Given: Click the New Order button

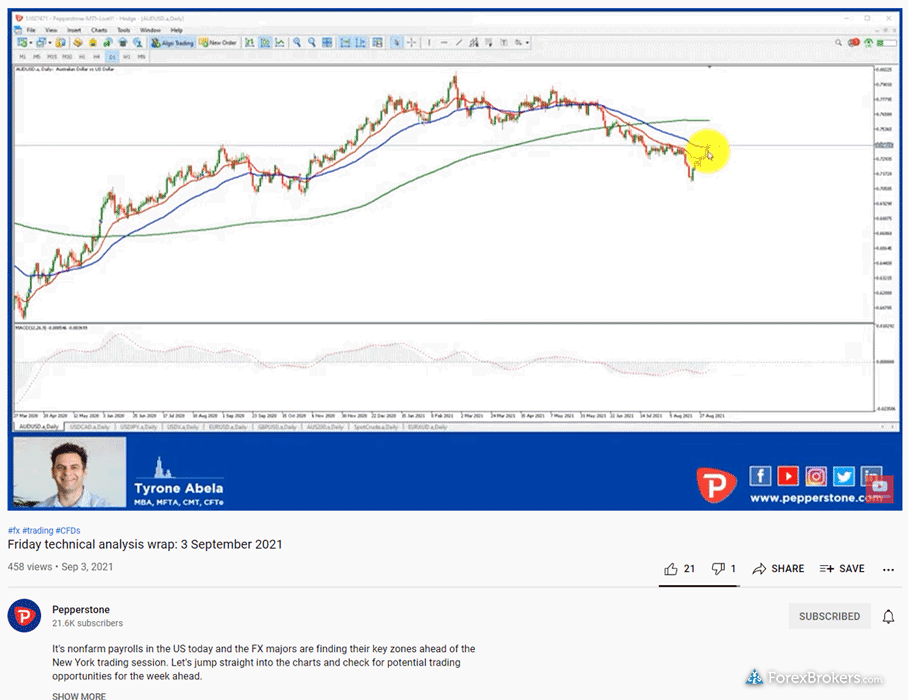Looking at the screenshot, I should tap(218, 43).
